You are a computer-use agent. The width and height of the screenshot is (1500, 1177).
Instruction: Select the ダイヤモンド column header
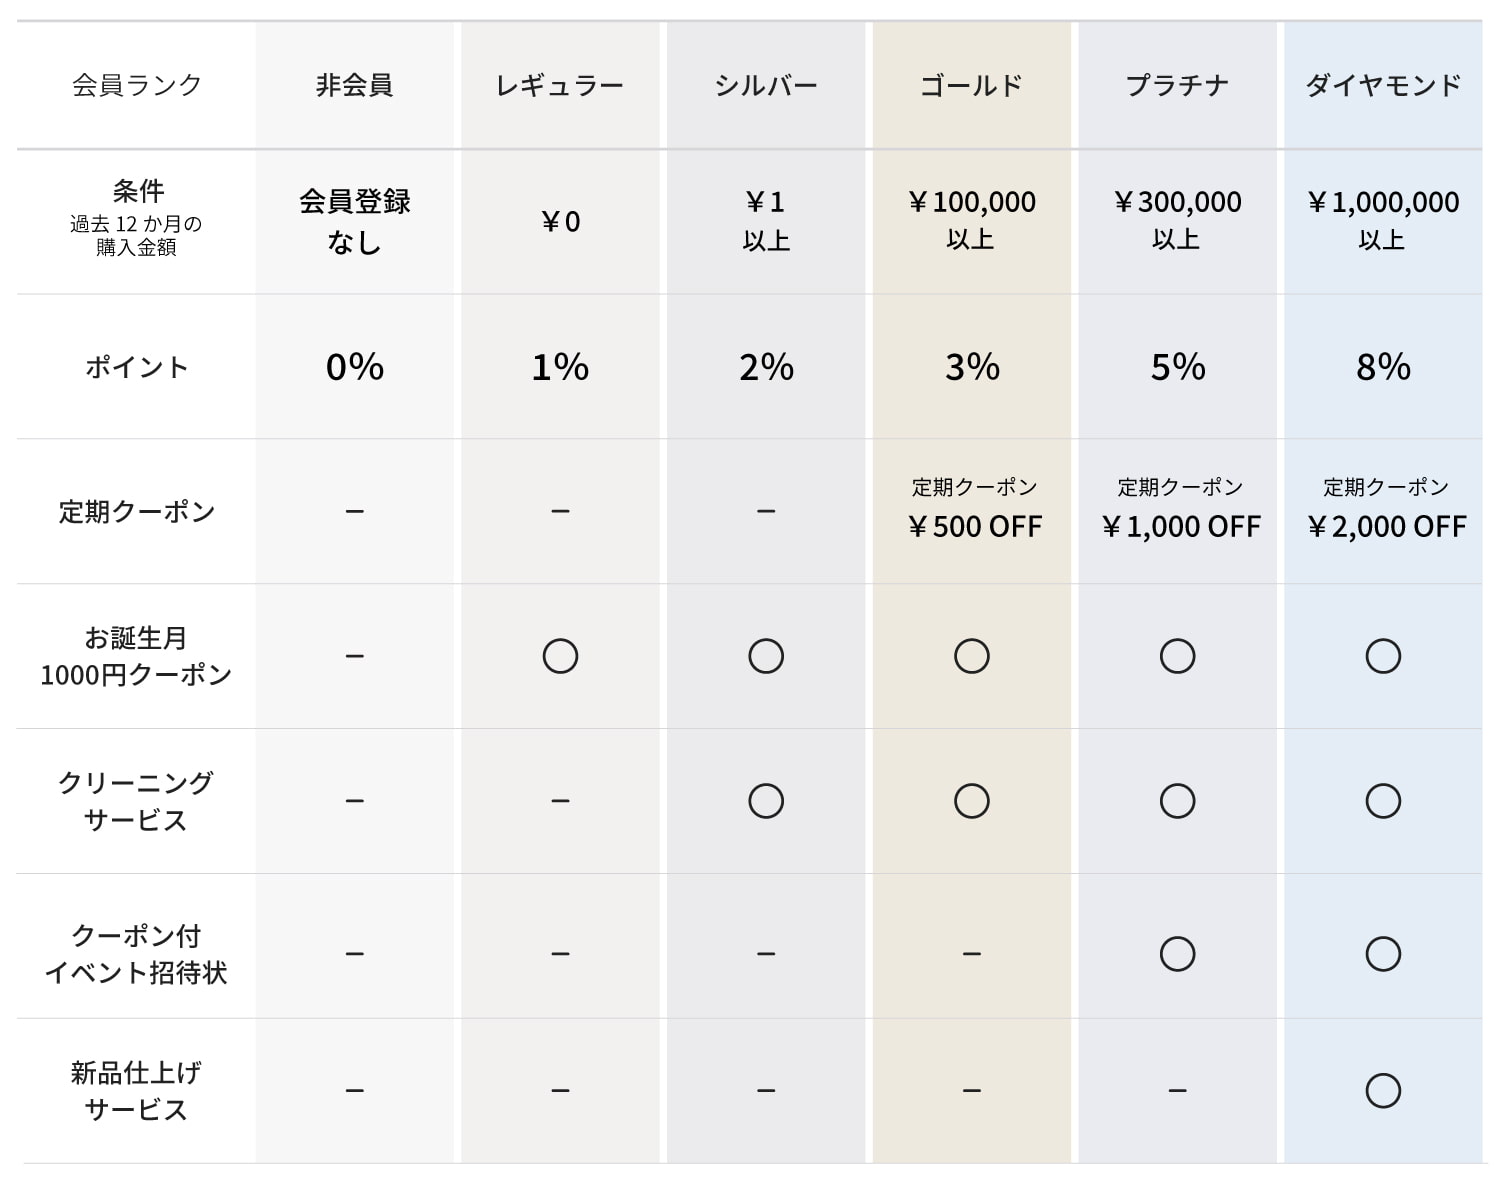click(1382, 86)
